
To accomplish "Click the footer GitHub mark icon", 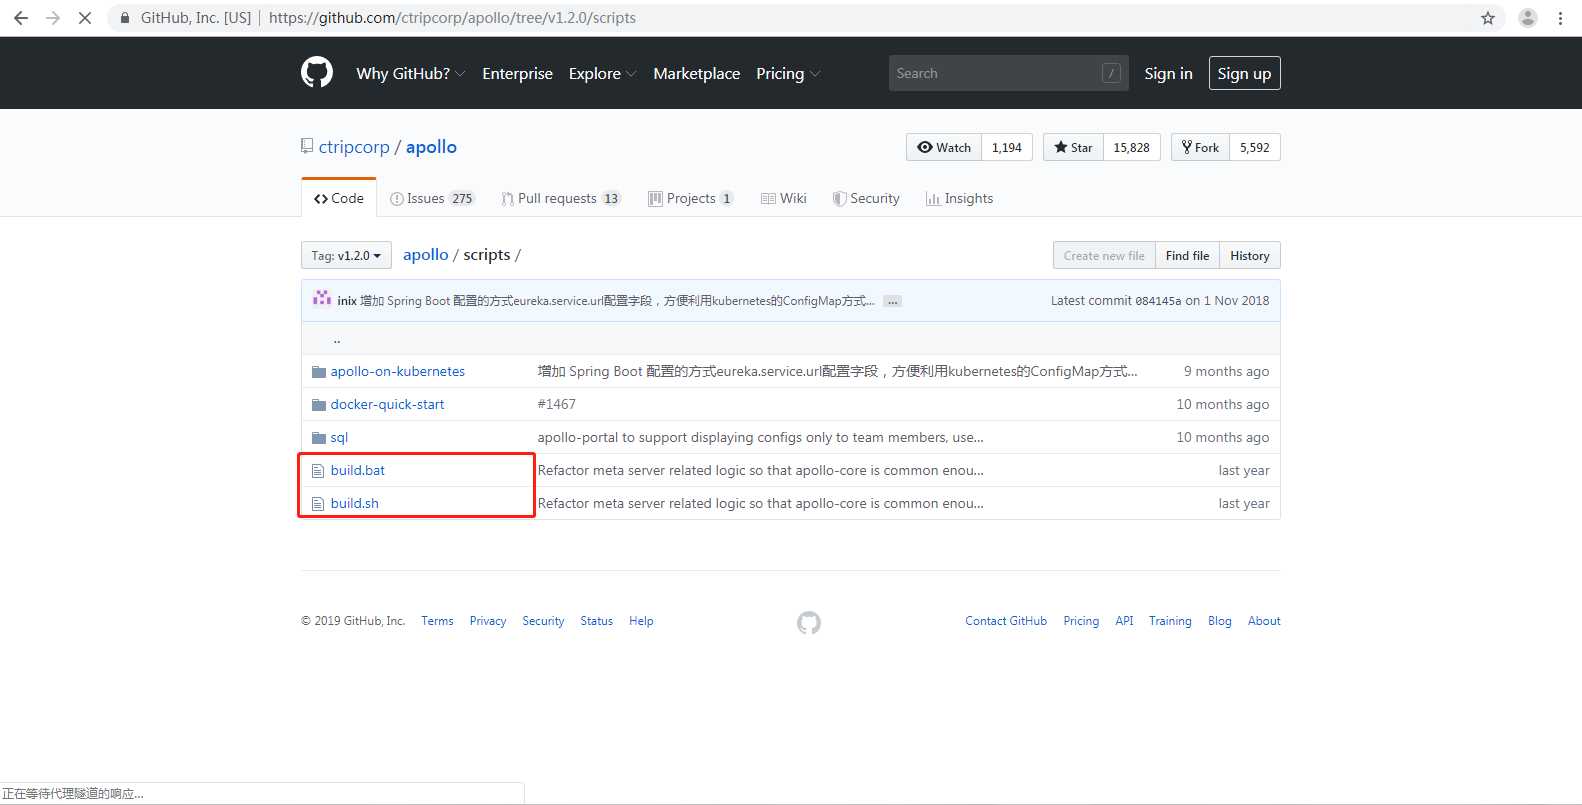I will click(808, 623).
